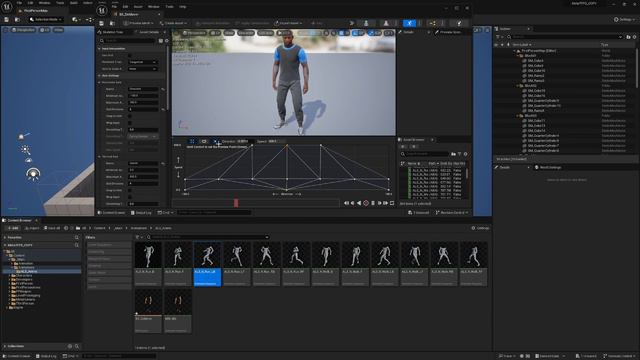Browse to asset icon in blend space toolbar
Image resolution: width=640 pixels, height=360 pixels.
tap(112, 23)
